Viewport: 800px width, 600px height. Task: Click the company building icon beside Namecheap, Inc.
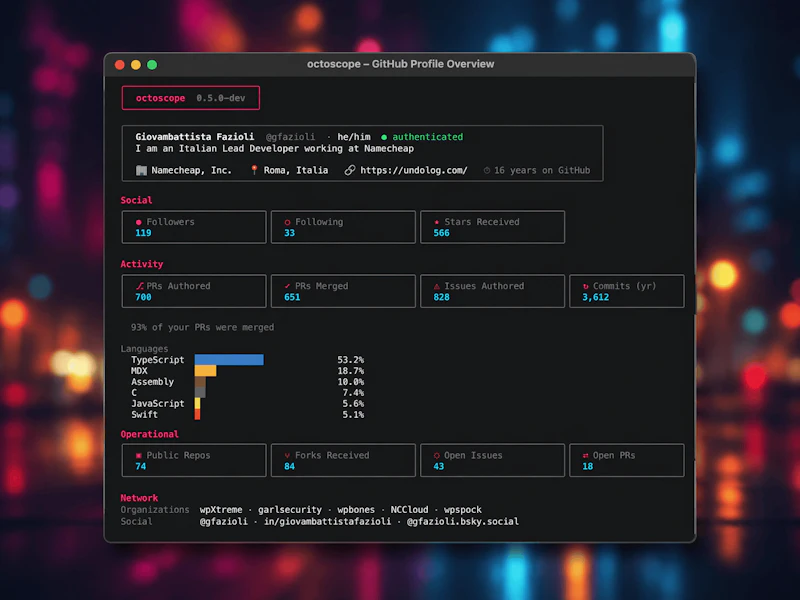coord(141,170)
